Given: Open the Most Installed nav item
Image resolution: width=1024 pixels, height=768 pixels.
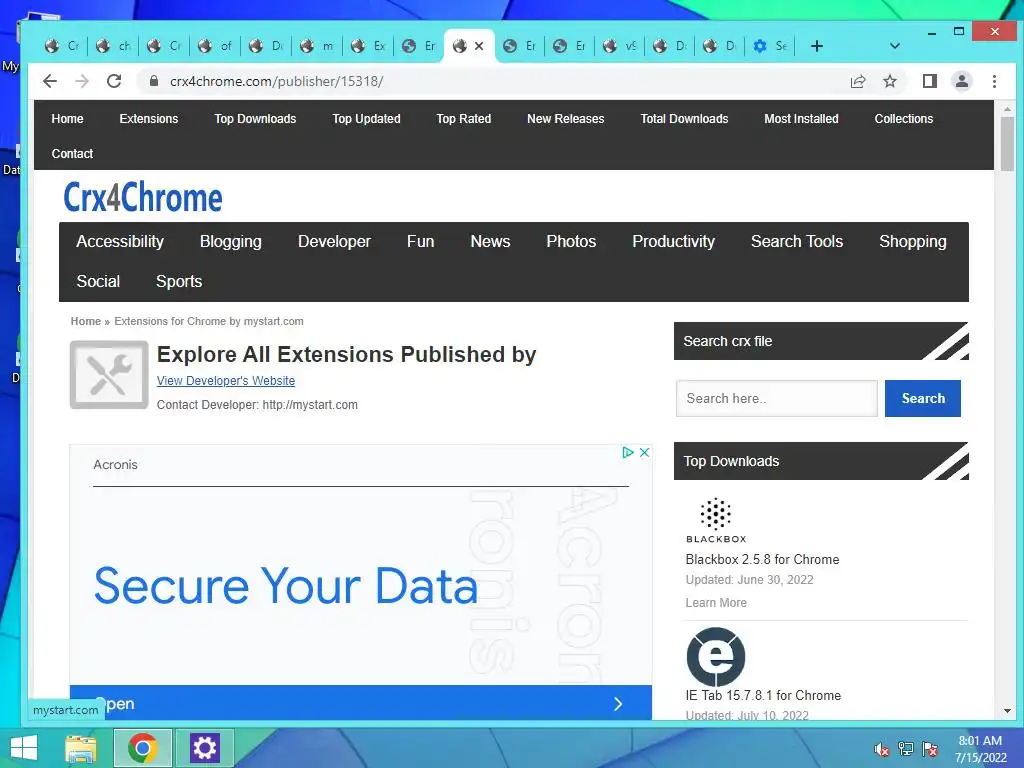Looking at the screenshot, I should click(x=801, y=119).
